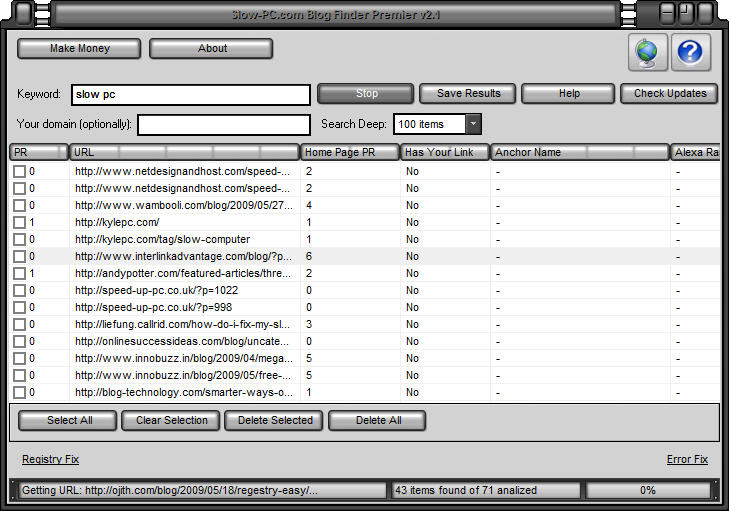The width and height of the screenshot is (729, 511).
Task: Click the Delete Selected button
Action: point(274,420)
